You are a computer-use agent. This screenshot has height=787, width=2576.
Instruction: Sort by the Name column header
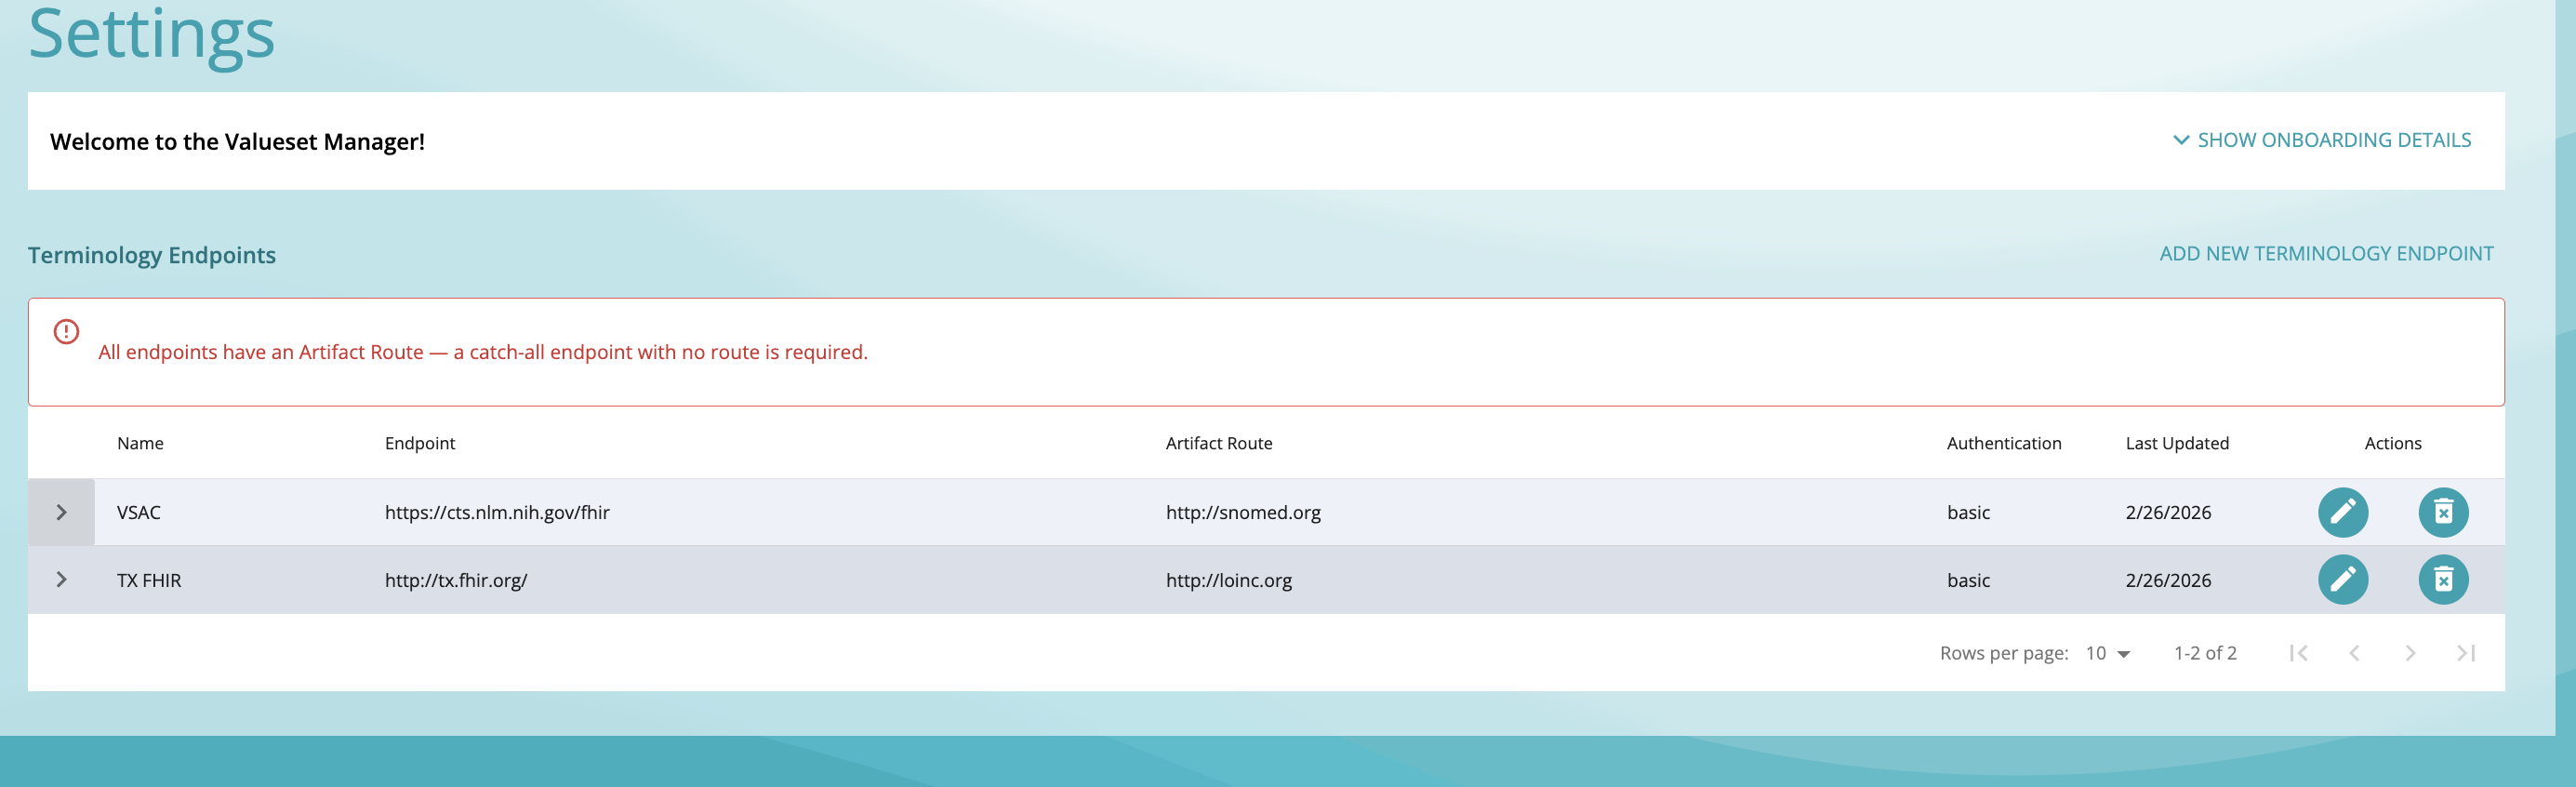(x=140, y=443)
